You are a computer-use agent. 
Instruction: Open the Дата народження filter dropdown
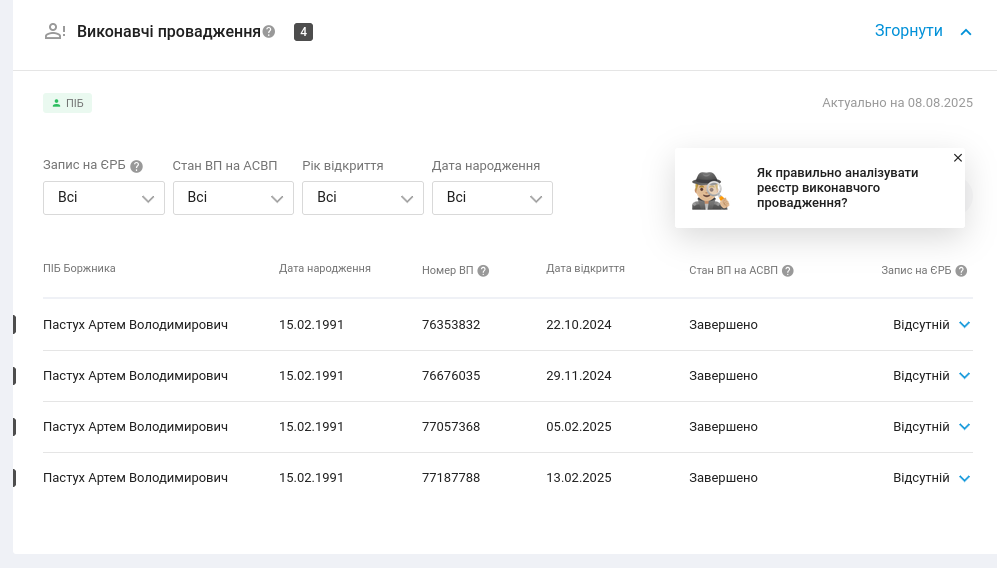492,198
